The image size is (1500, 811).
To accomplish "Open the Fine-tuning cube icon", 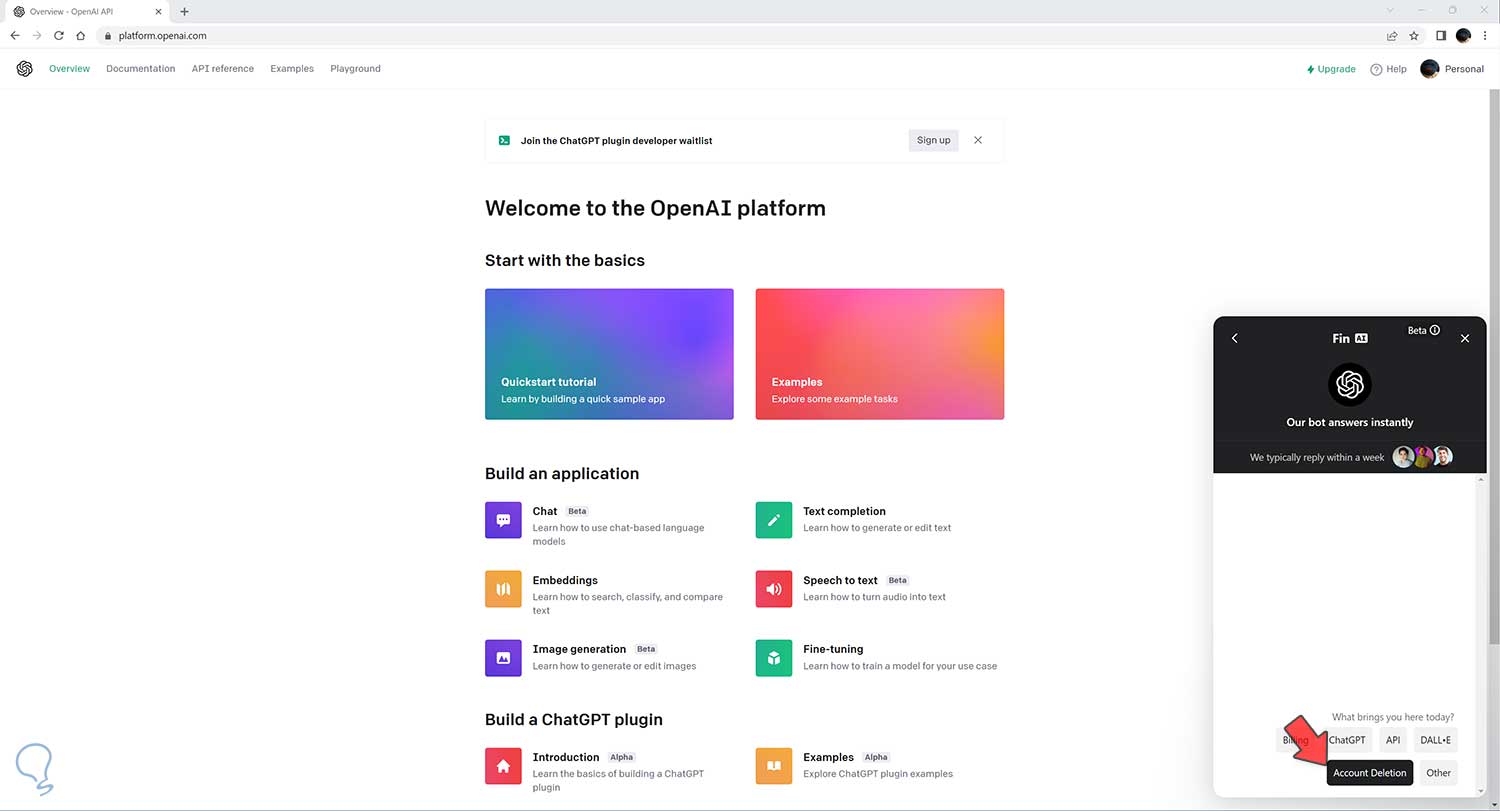I will click(774, 658).
